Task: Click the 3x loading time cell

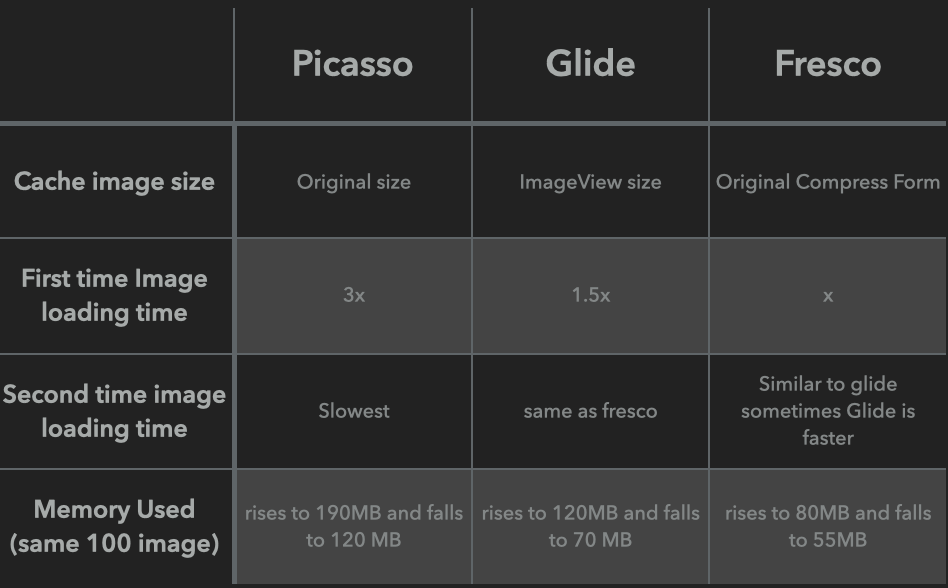Action: point(353,296)
